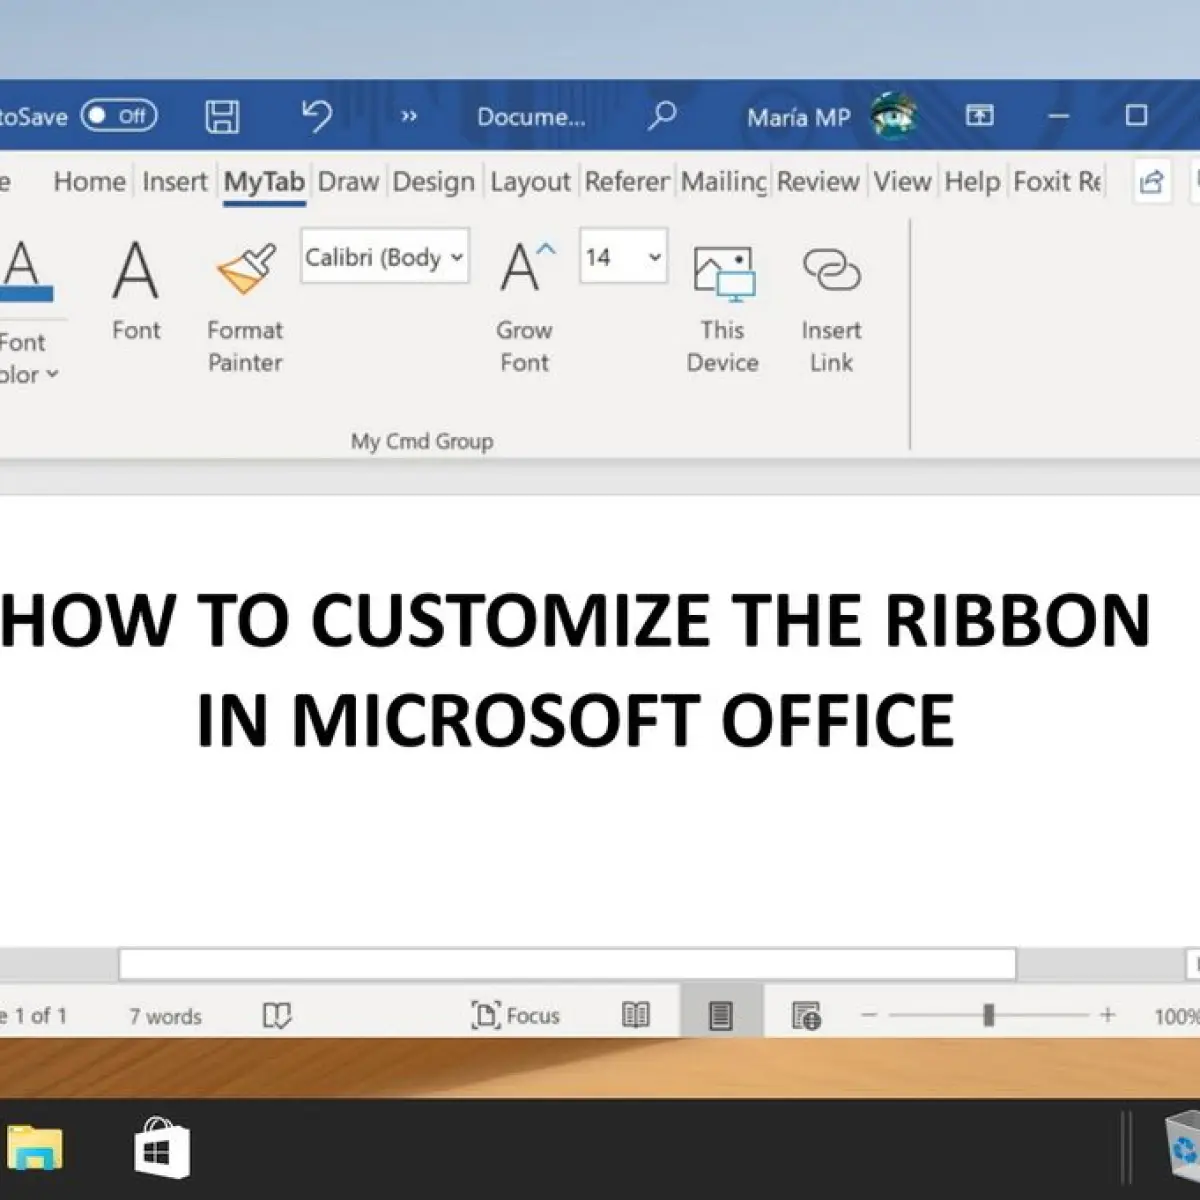Select Print Layout view

[721, 1016]
